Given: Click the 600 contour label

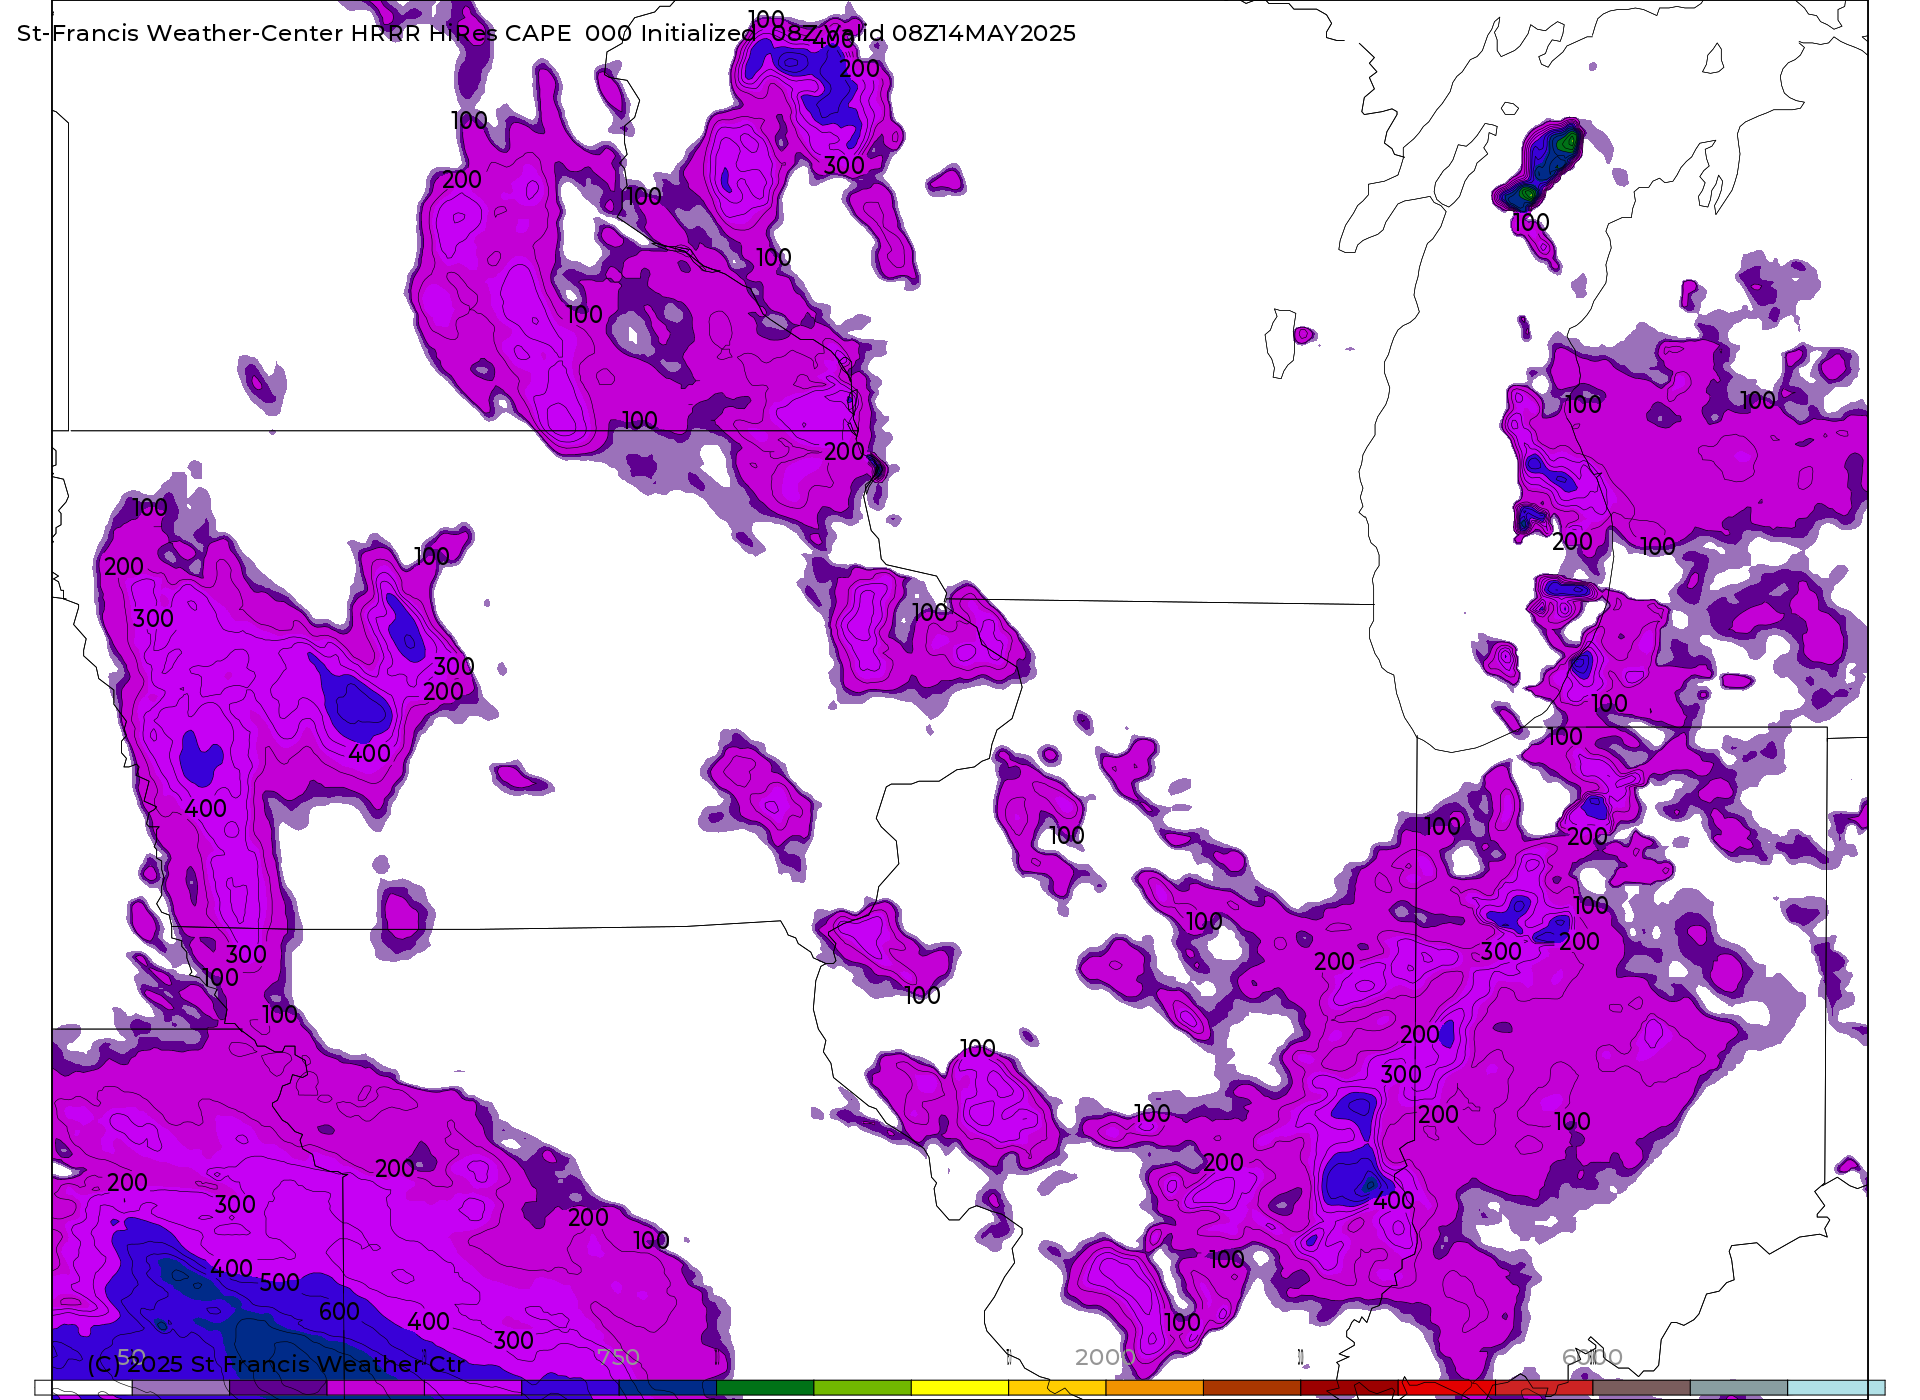Looking at the screenshot, I should (x=339, y=1311).
